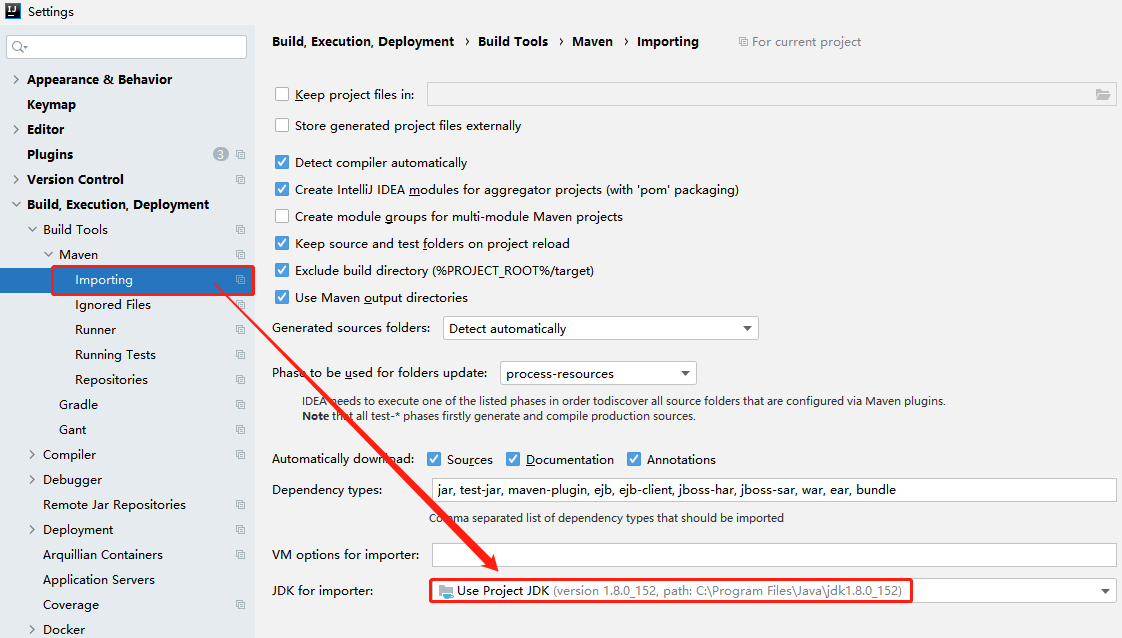Click the project-level icon beside Compiler
The height and width of the screenshot is (638, 1122).
(240, 455)
